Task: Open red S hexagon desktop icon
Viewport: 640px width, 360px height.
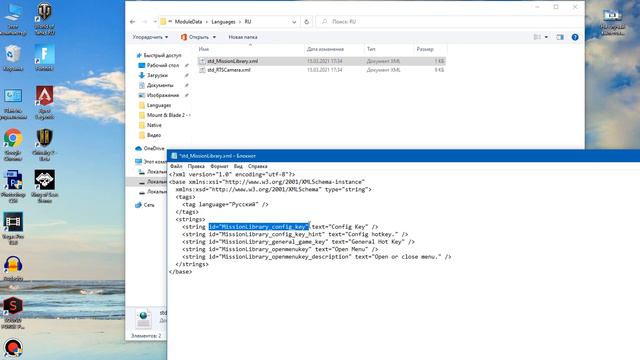Action: pos(13,313)
